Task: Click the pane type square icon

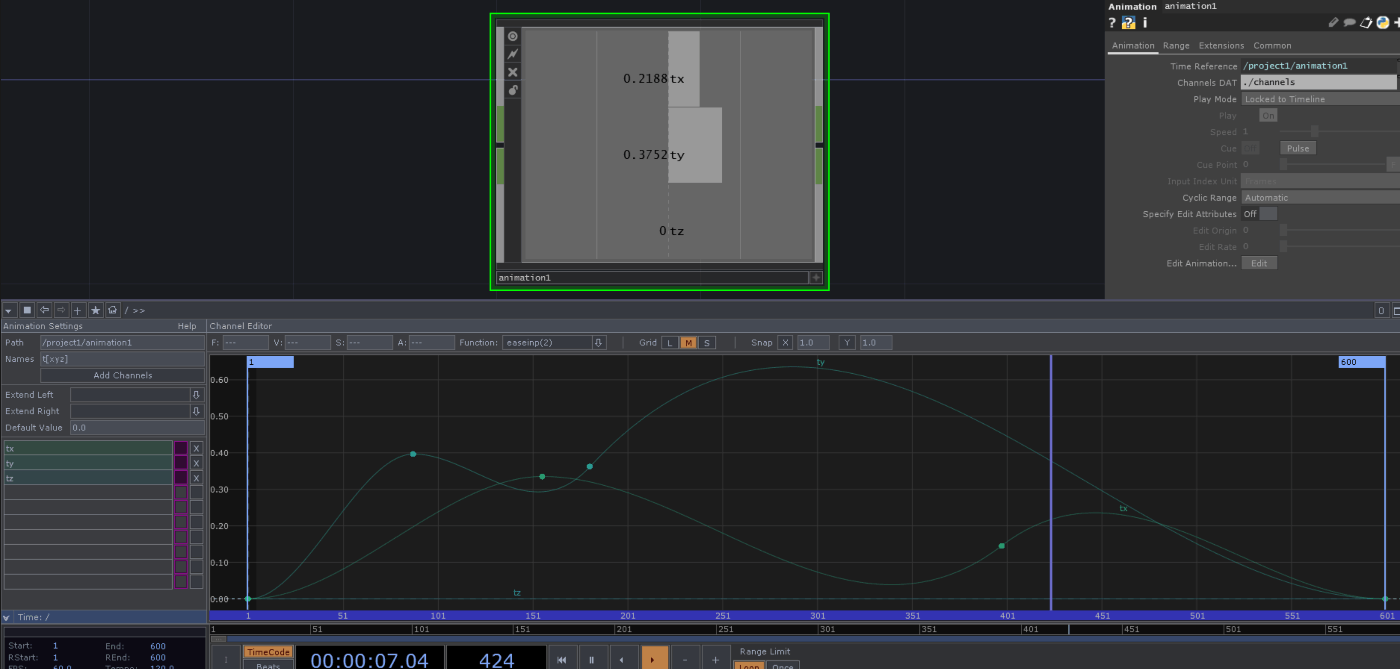Action: pyautogui.click(x=28, y=311)
